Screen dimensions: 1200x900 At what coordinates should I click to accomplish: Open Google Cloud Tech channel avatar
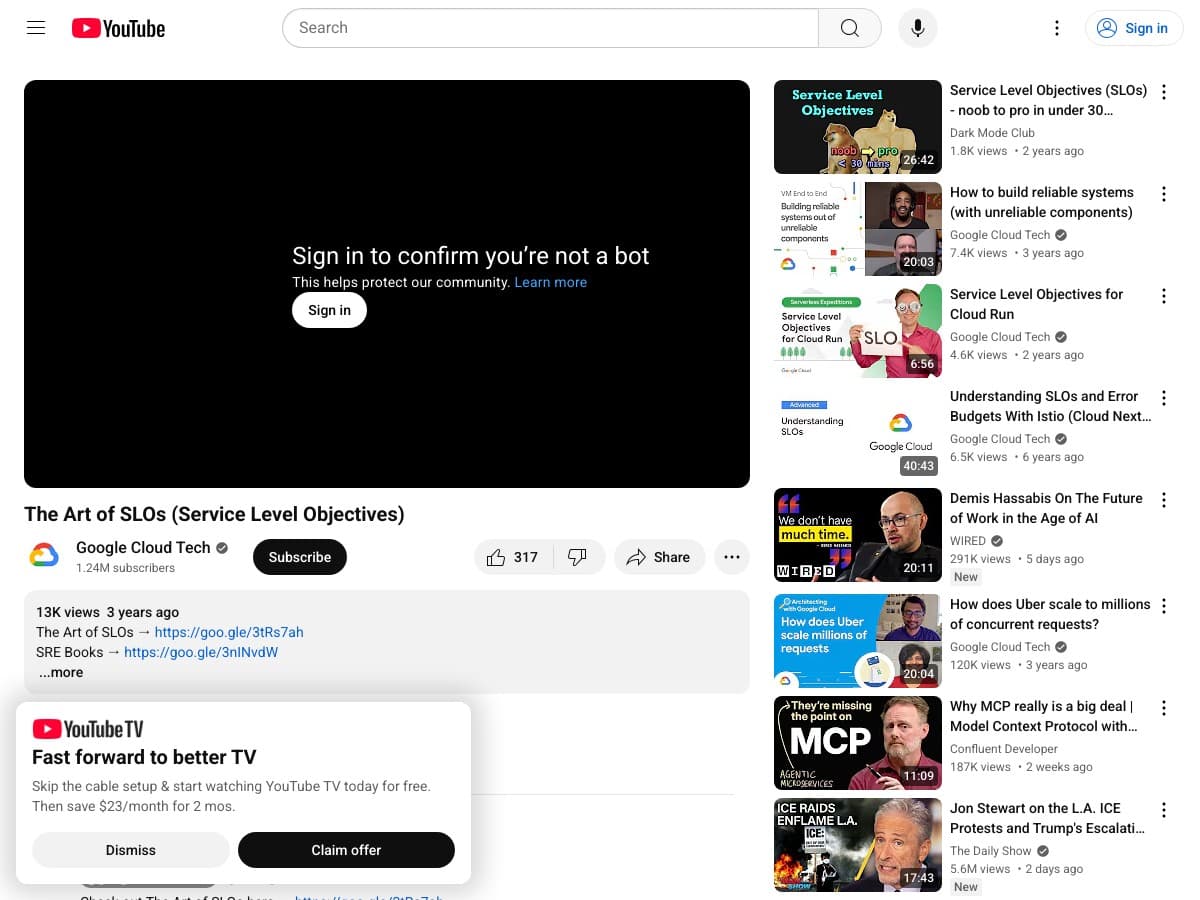pyautogui.click(x=44, y=556)
